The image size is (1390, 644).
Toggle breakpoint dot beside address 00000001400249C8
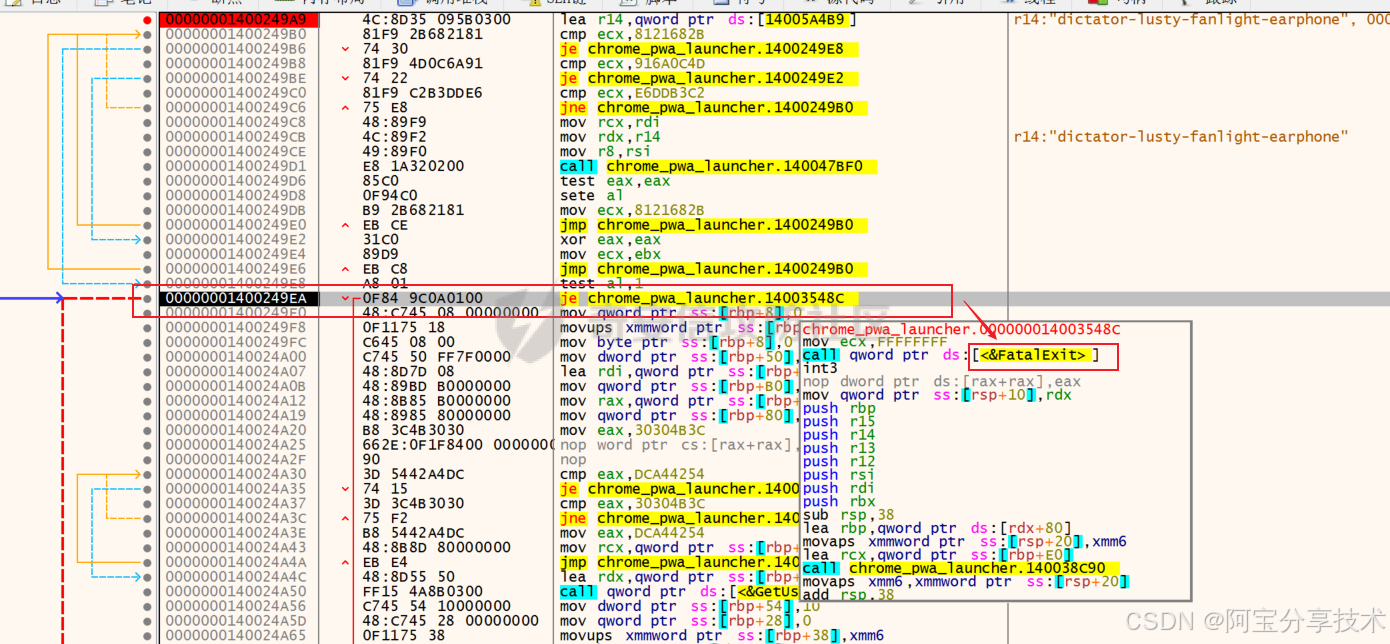point(148,122)
